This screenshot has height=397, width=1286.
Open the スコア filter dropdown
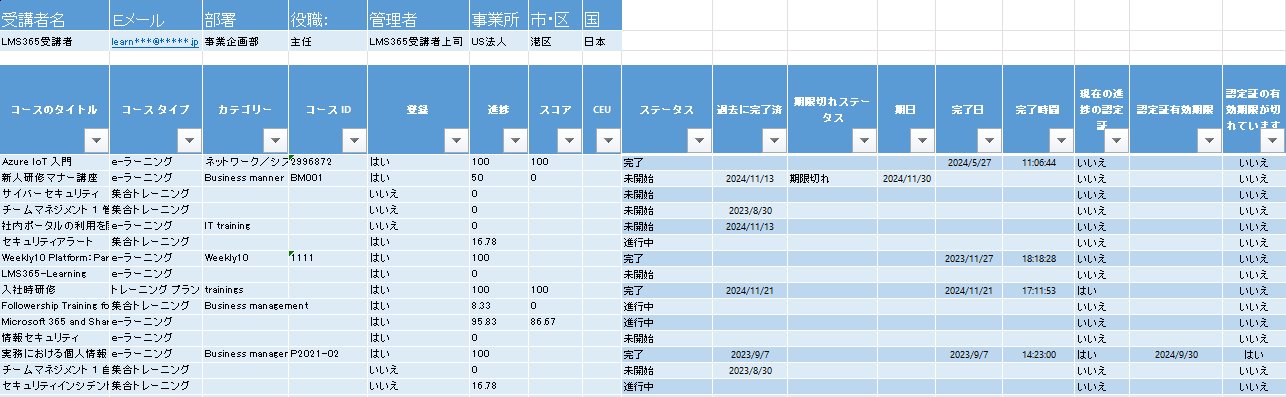pos(569,140)
